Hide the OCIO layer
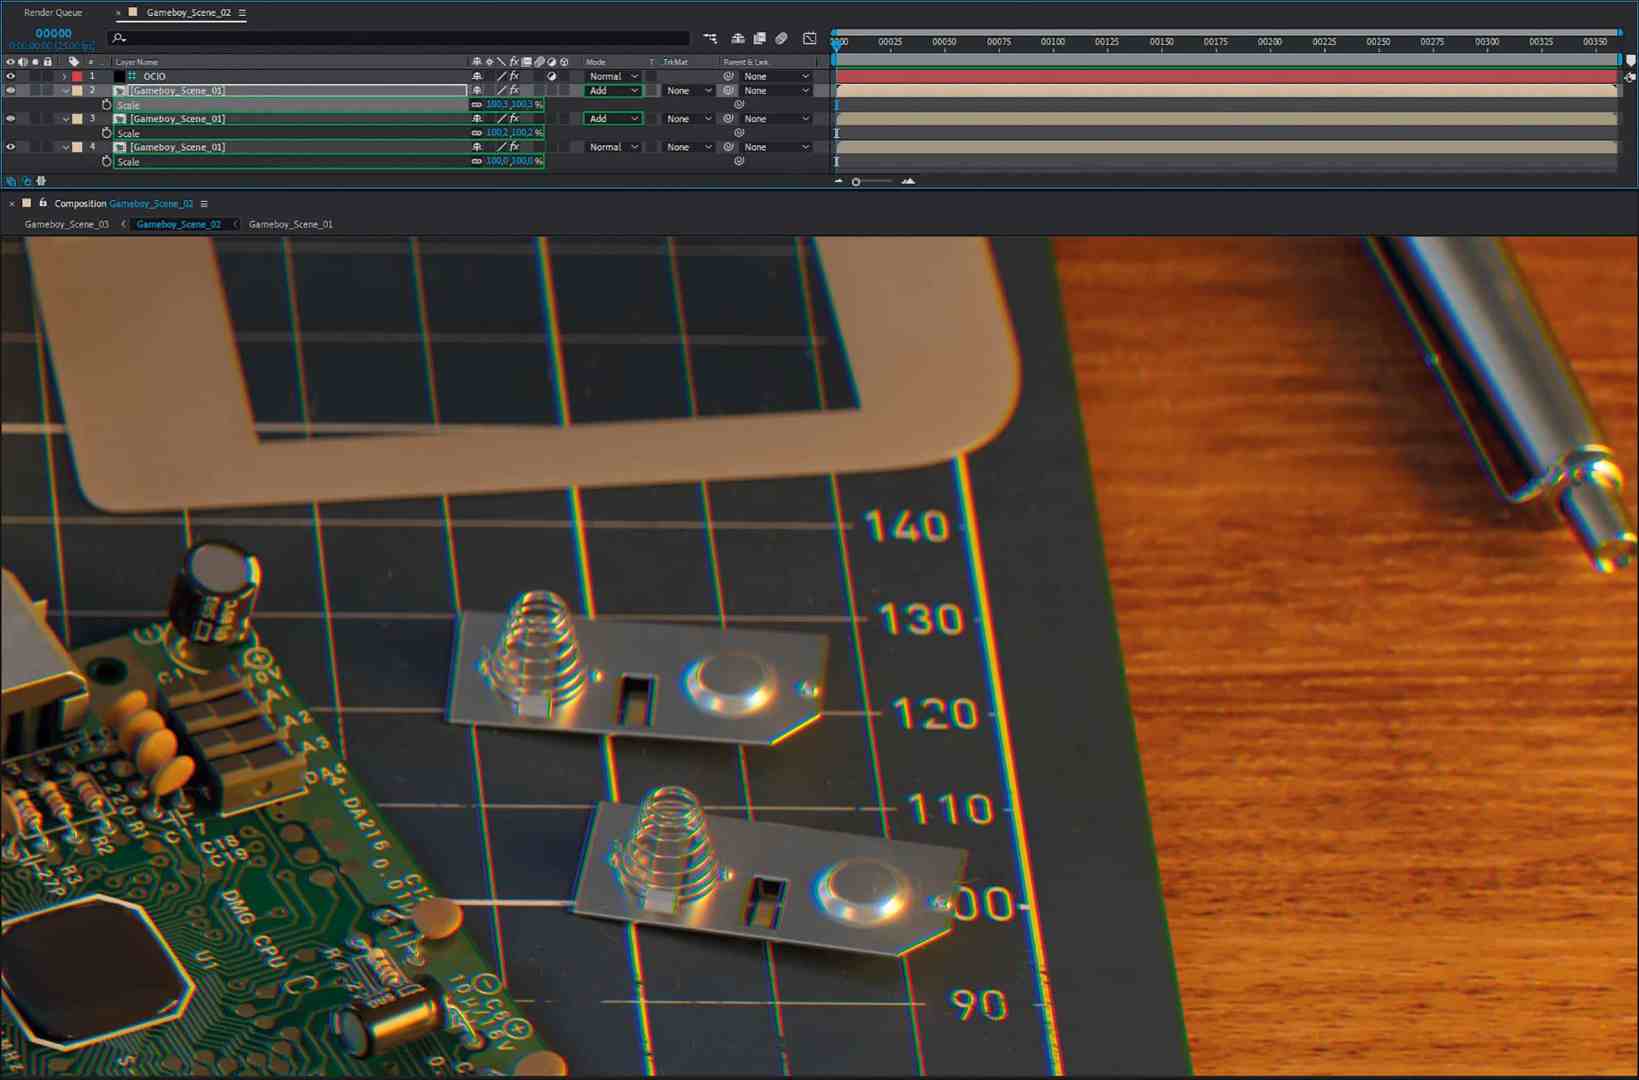Viewport: 1639px width, 1080px height. 11,76
